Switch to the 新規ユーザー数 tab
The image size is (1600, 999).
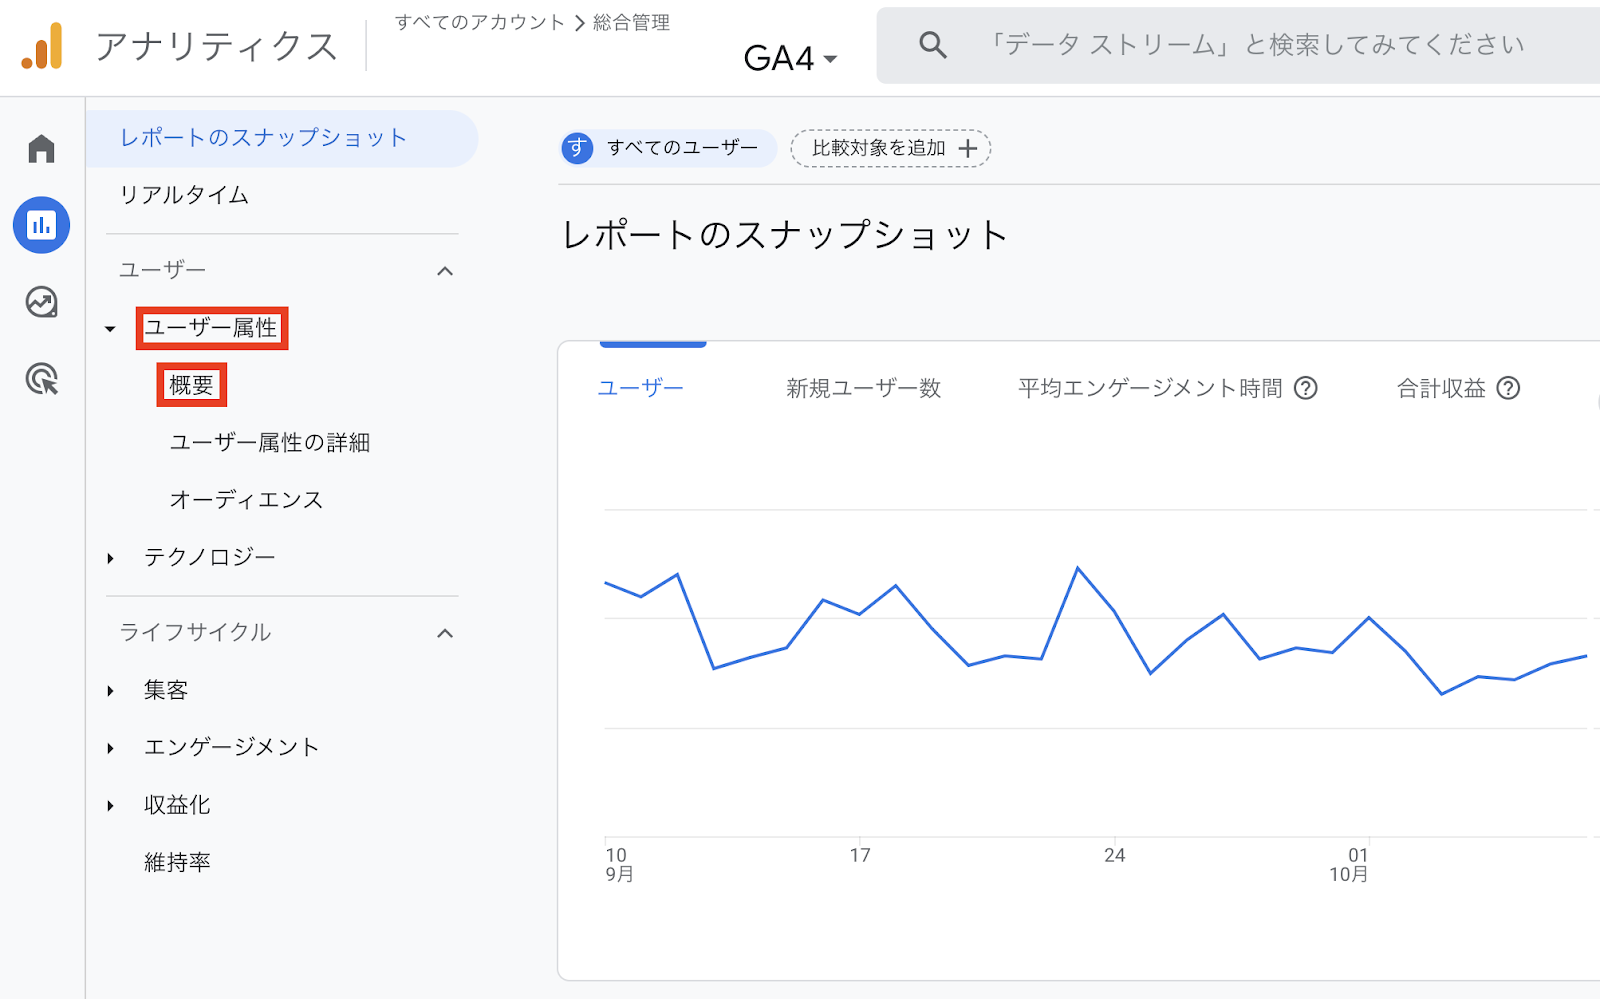tap(863, 388)
